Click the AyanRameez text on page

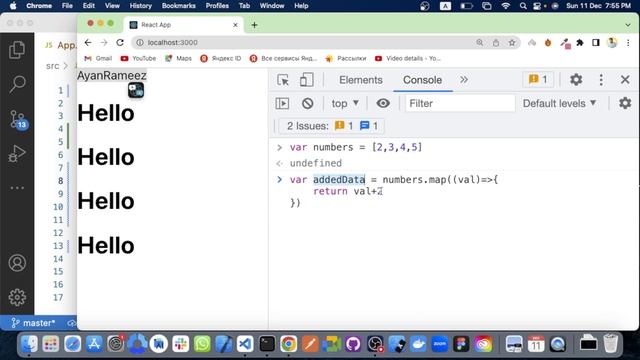[x=112, y=75]
